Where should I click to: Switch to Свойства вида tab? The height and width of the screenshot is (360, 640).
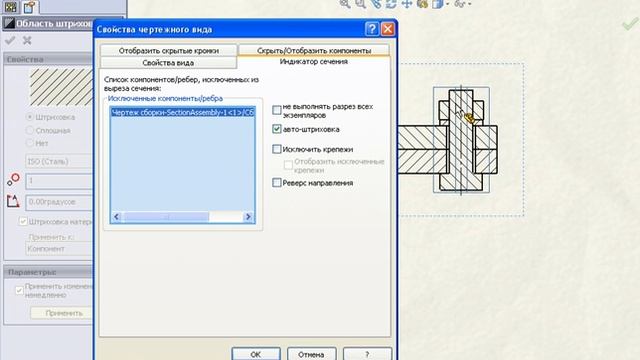coord(168,63)
